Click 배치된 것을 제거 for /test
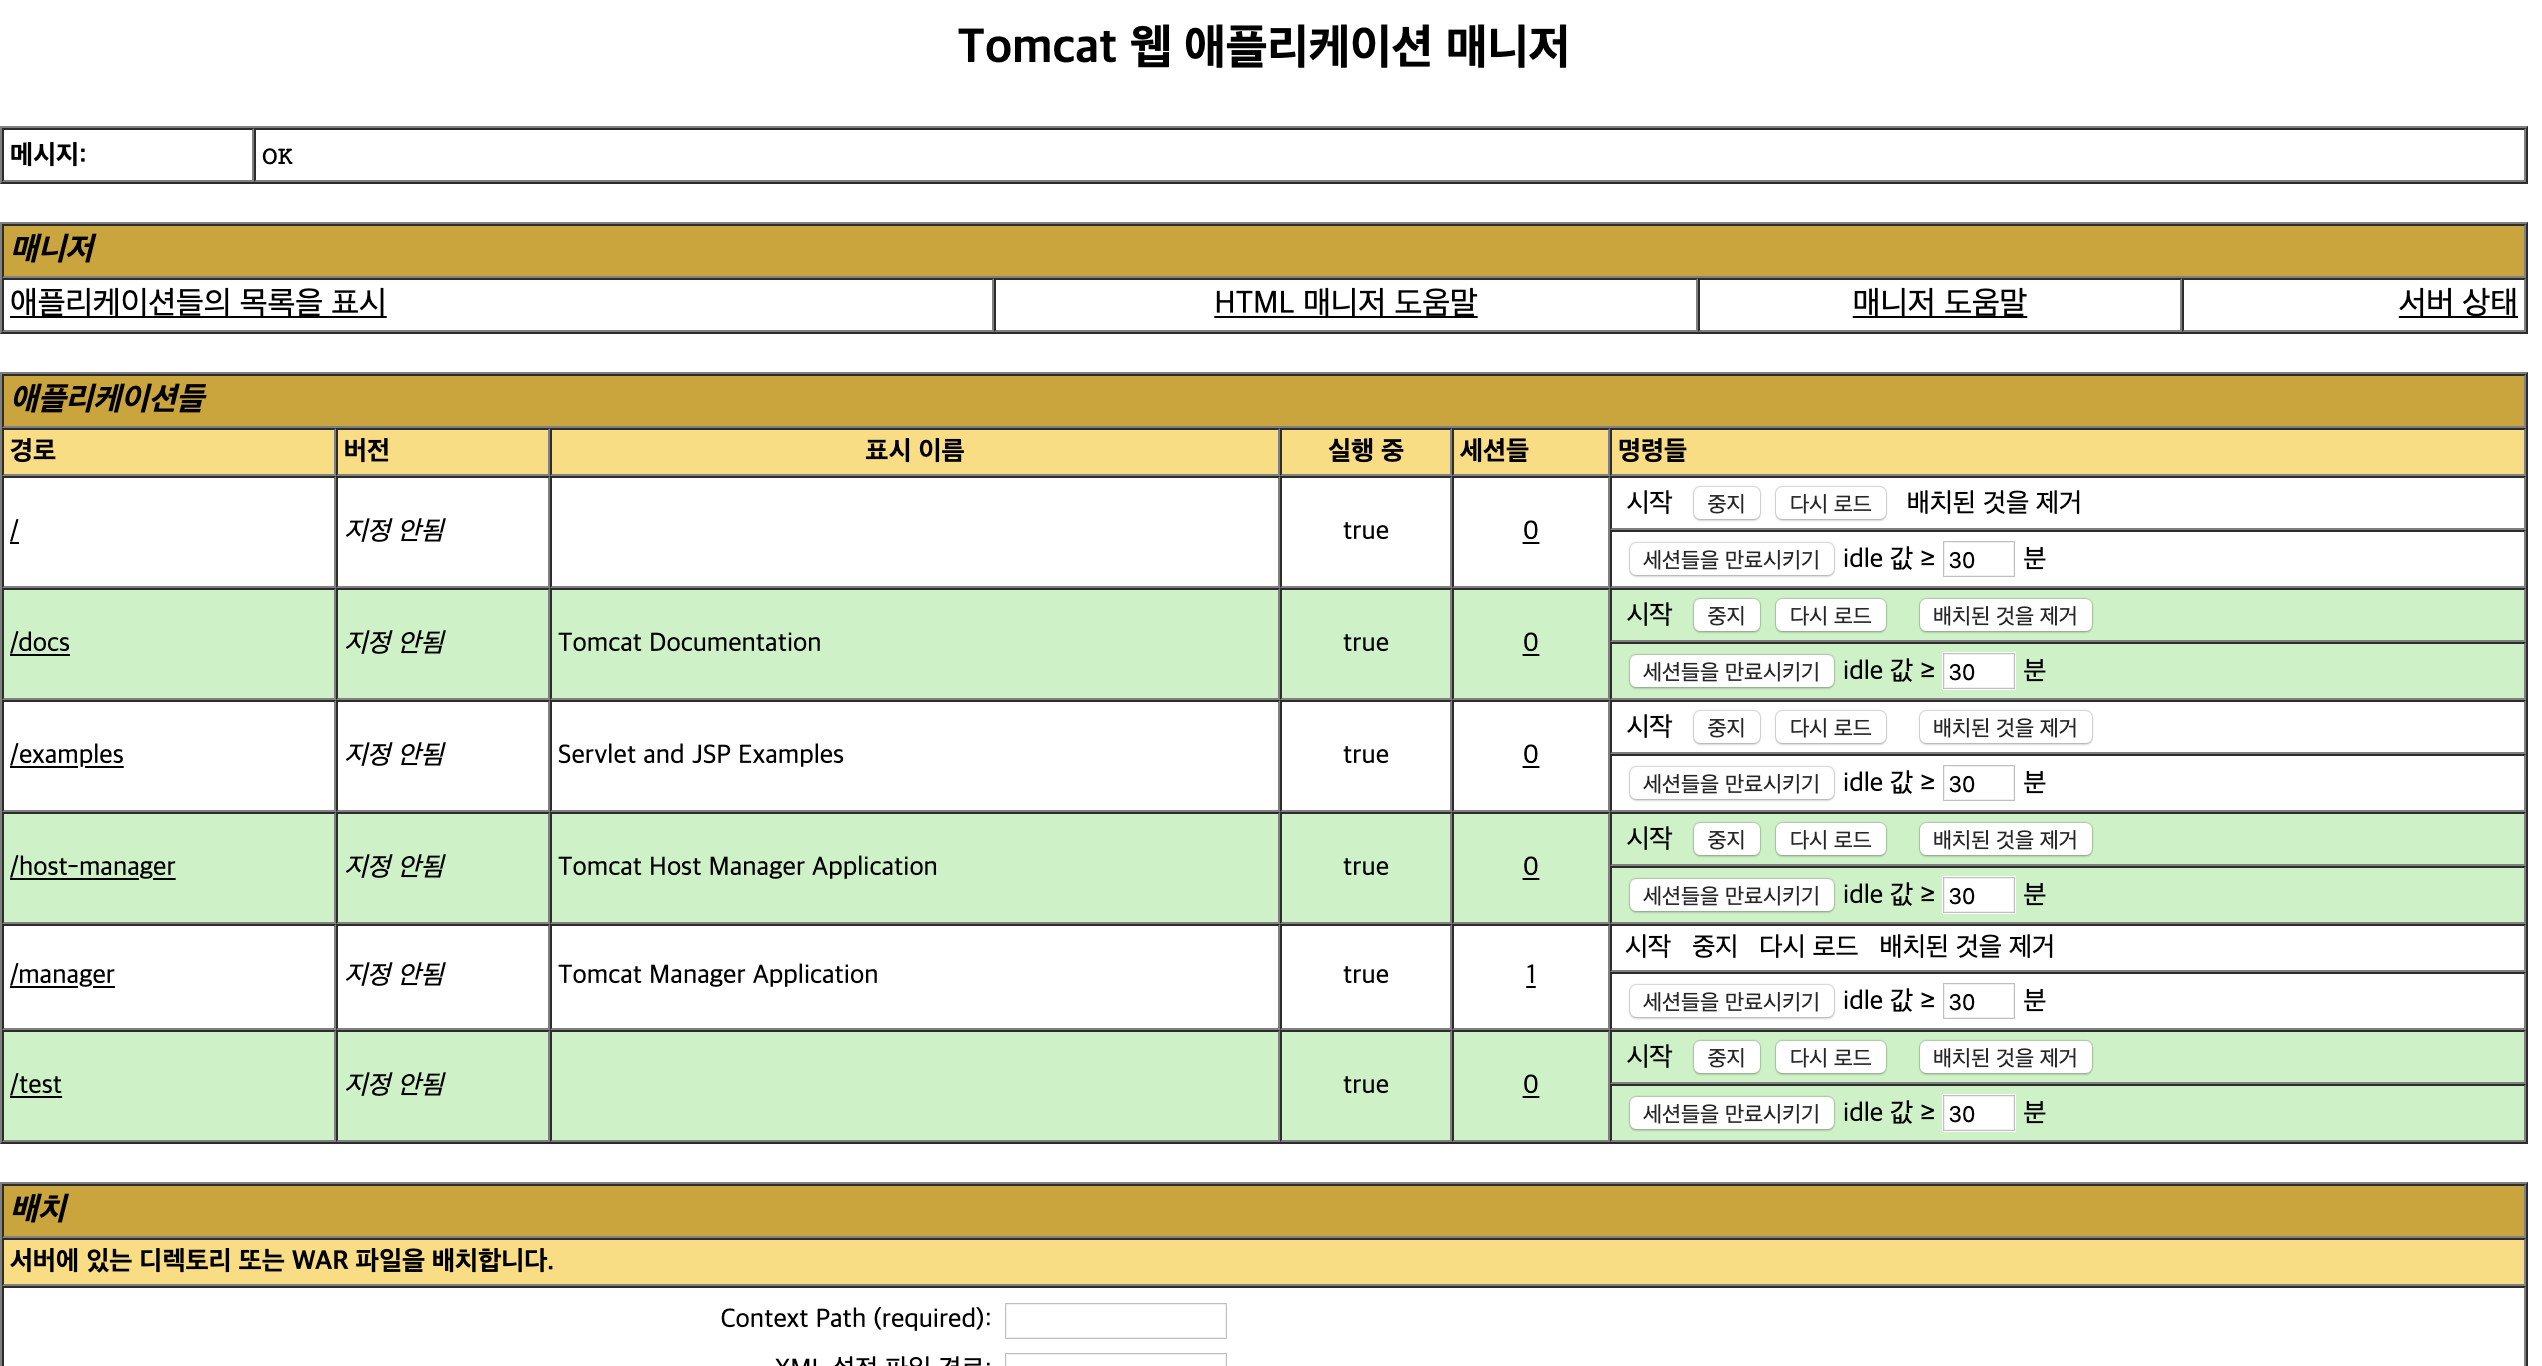This screenshot has height=1366, width=2542. 2004,1058
